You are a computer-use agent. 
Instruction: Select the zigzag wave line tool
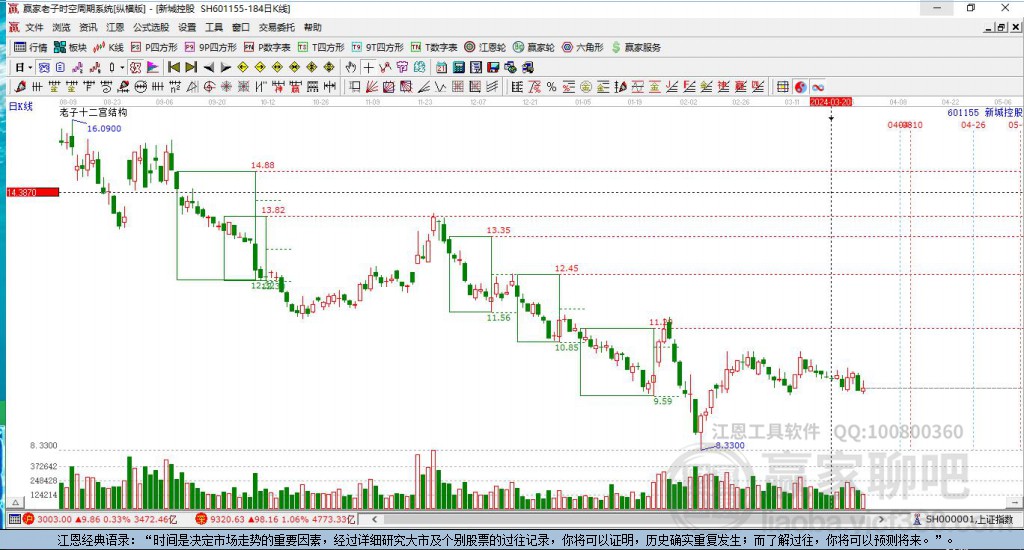click(x=441, y=87)
